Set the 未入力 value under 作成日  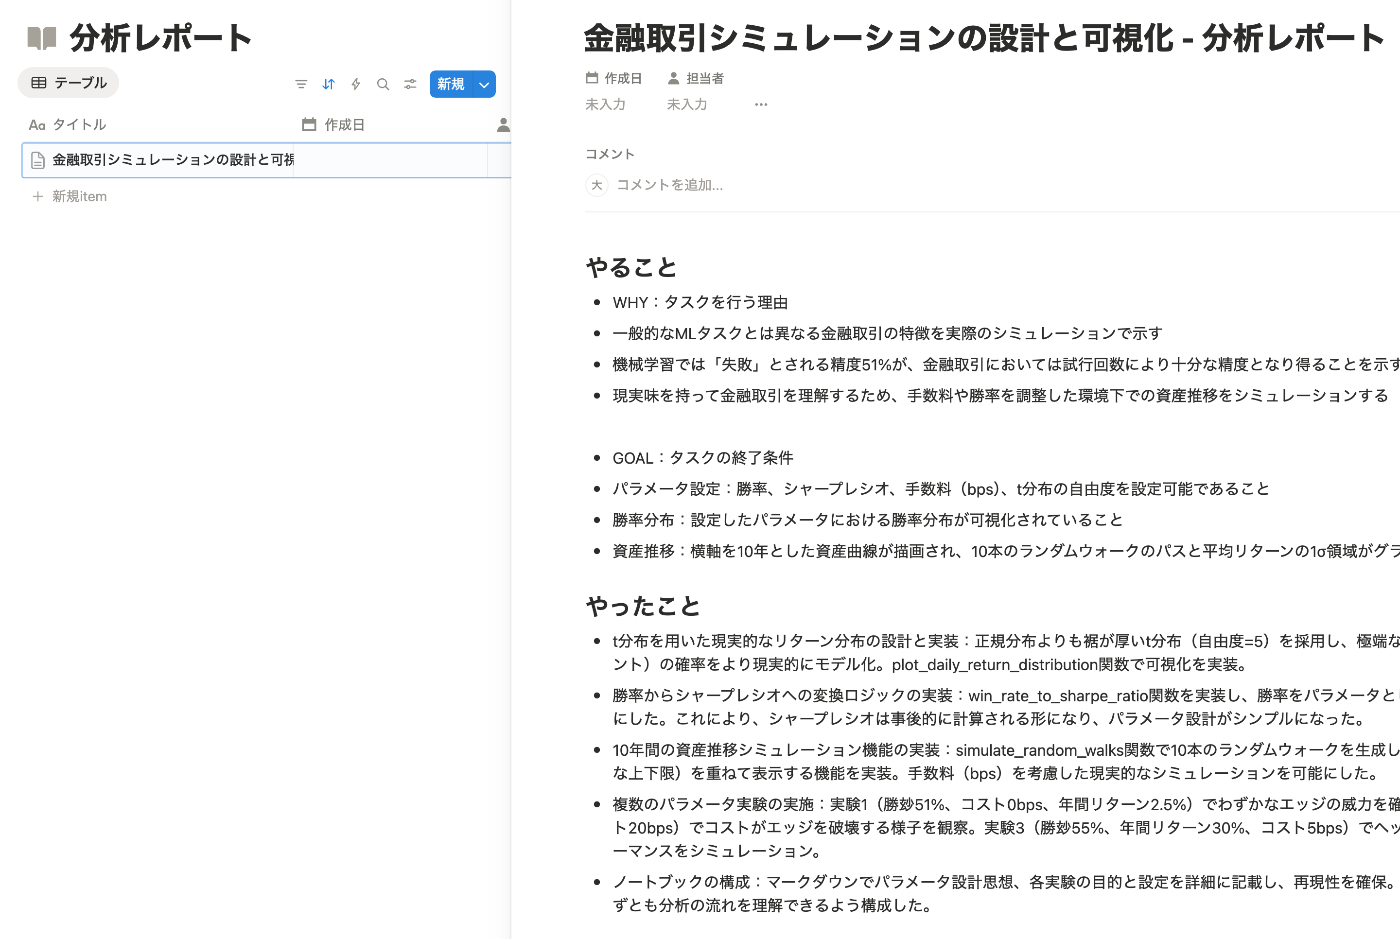(x=605, y=104)
